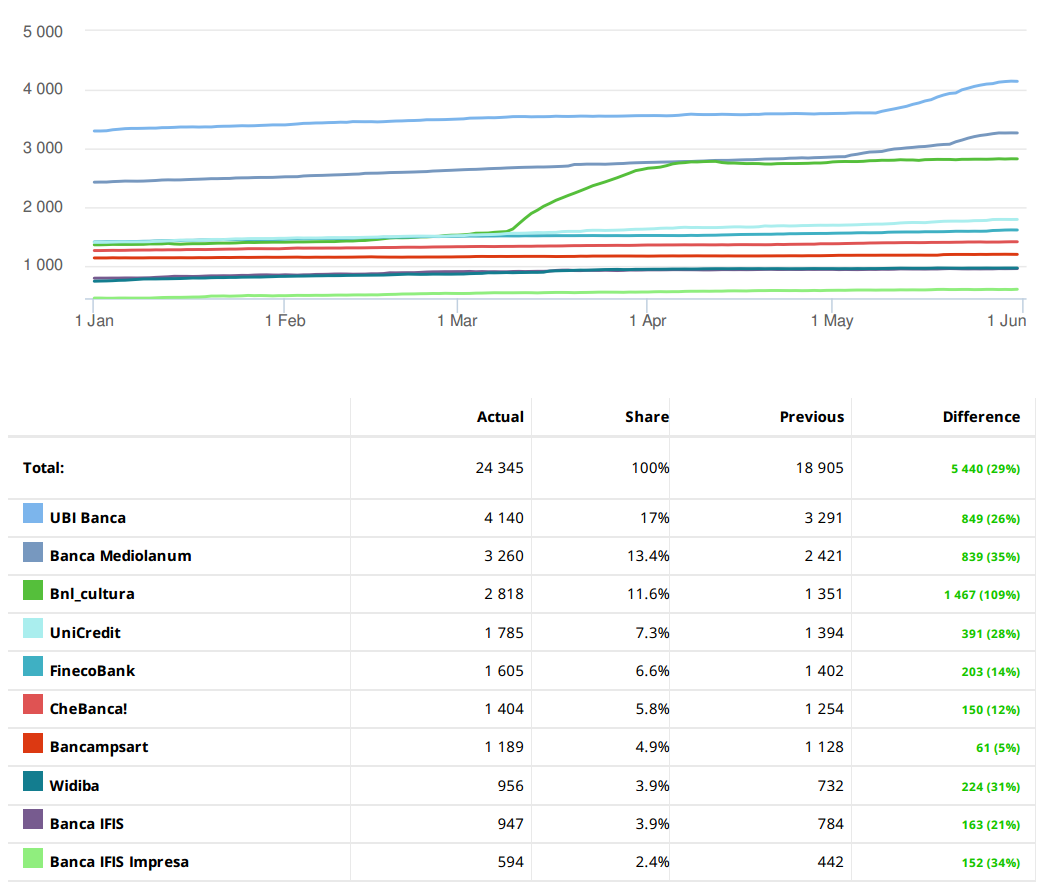Select the Banca IFIS Impresa row label

(119, 862)
